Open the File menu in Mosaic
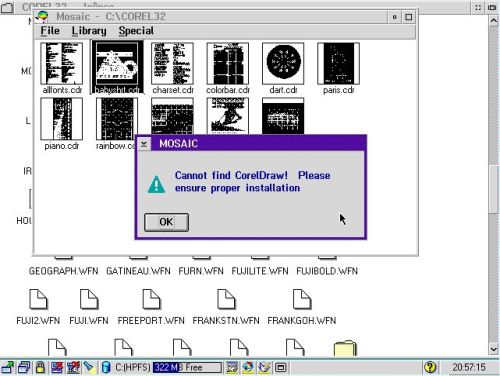The image size is (500, 376). 50,31
